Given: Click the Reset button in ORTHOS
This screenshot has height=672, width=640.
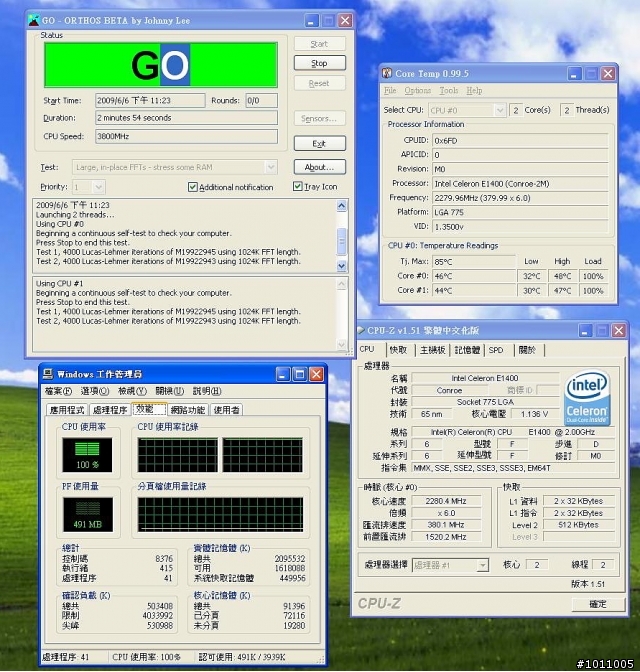Looking at the screenshot, I should pos(319,83).
